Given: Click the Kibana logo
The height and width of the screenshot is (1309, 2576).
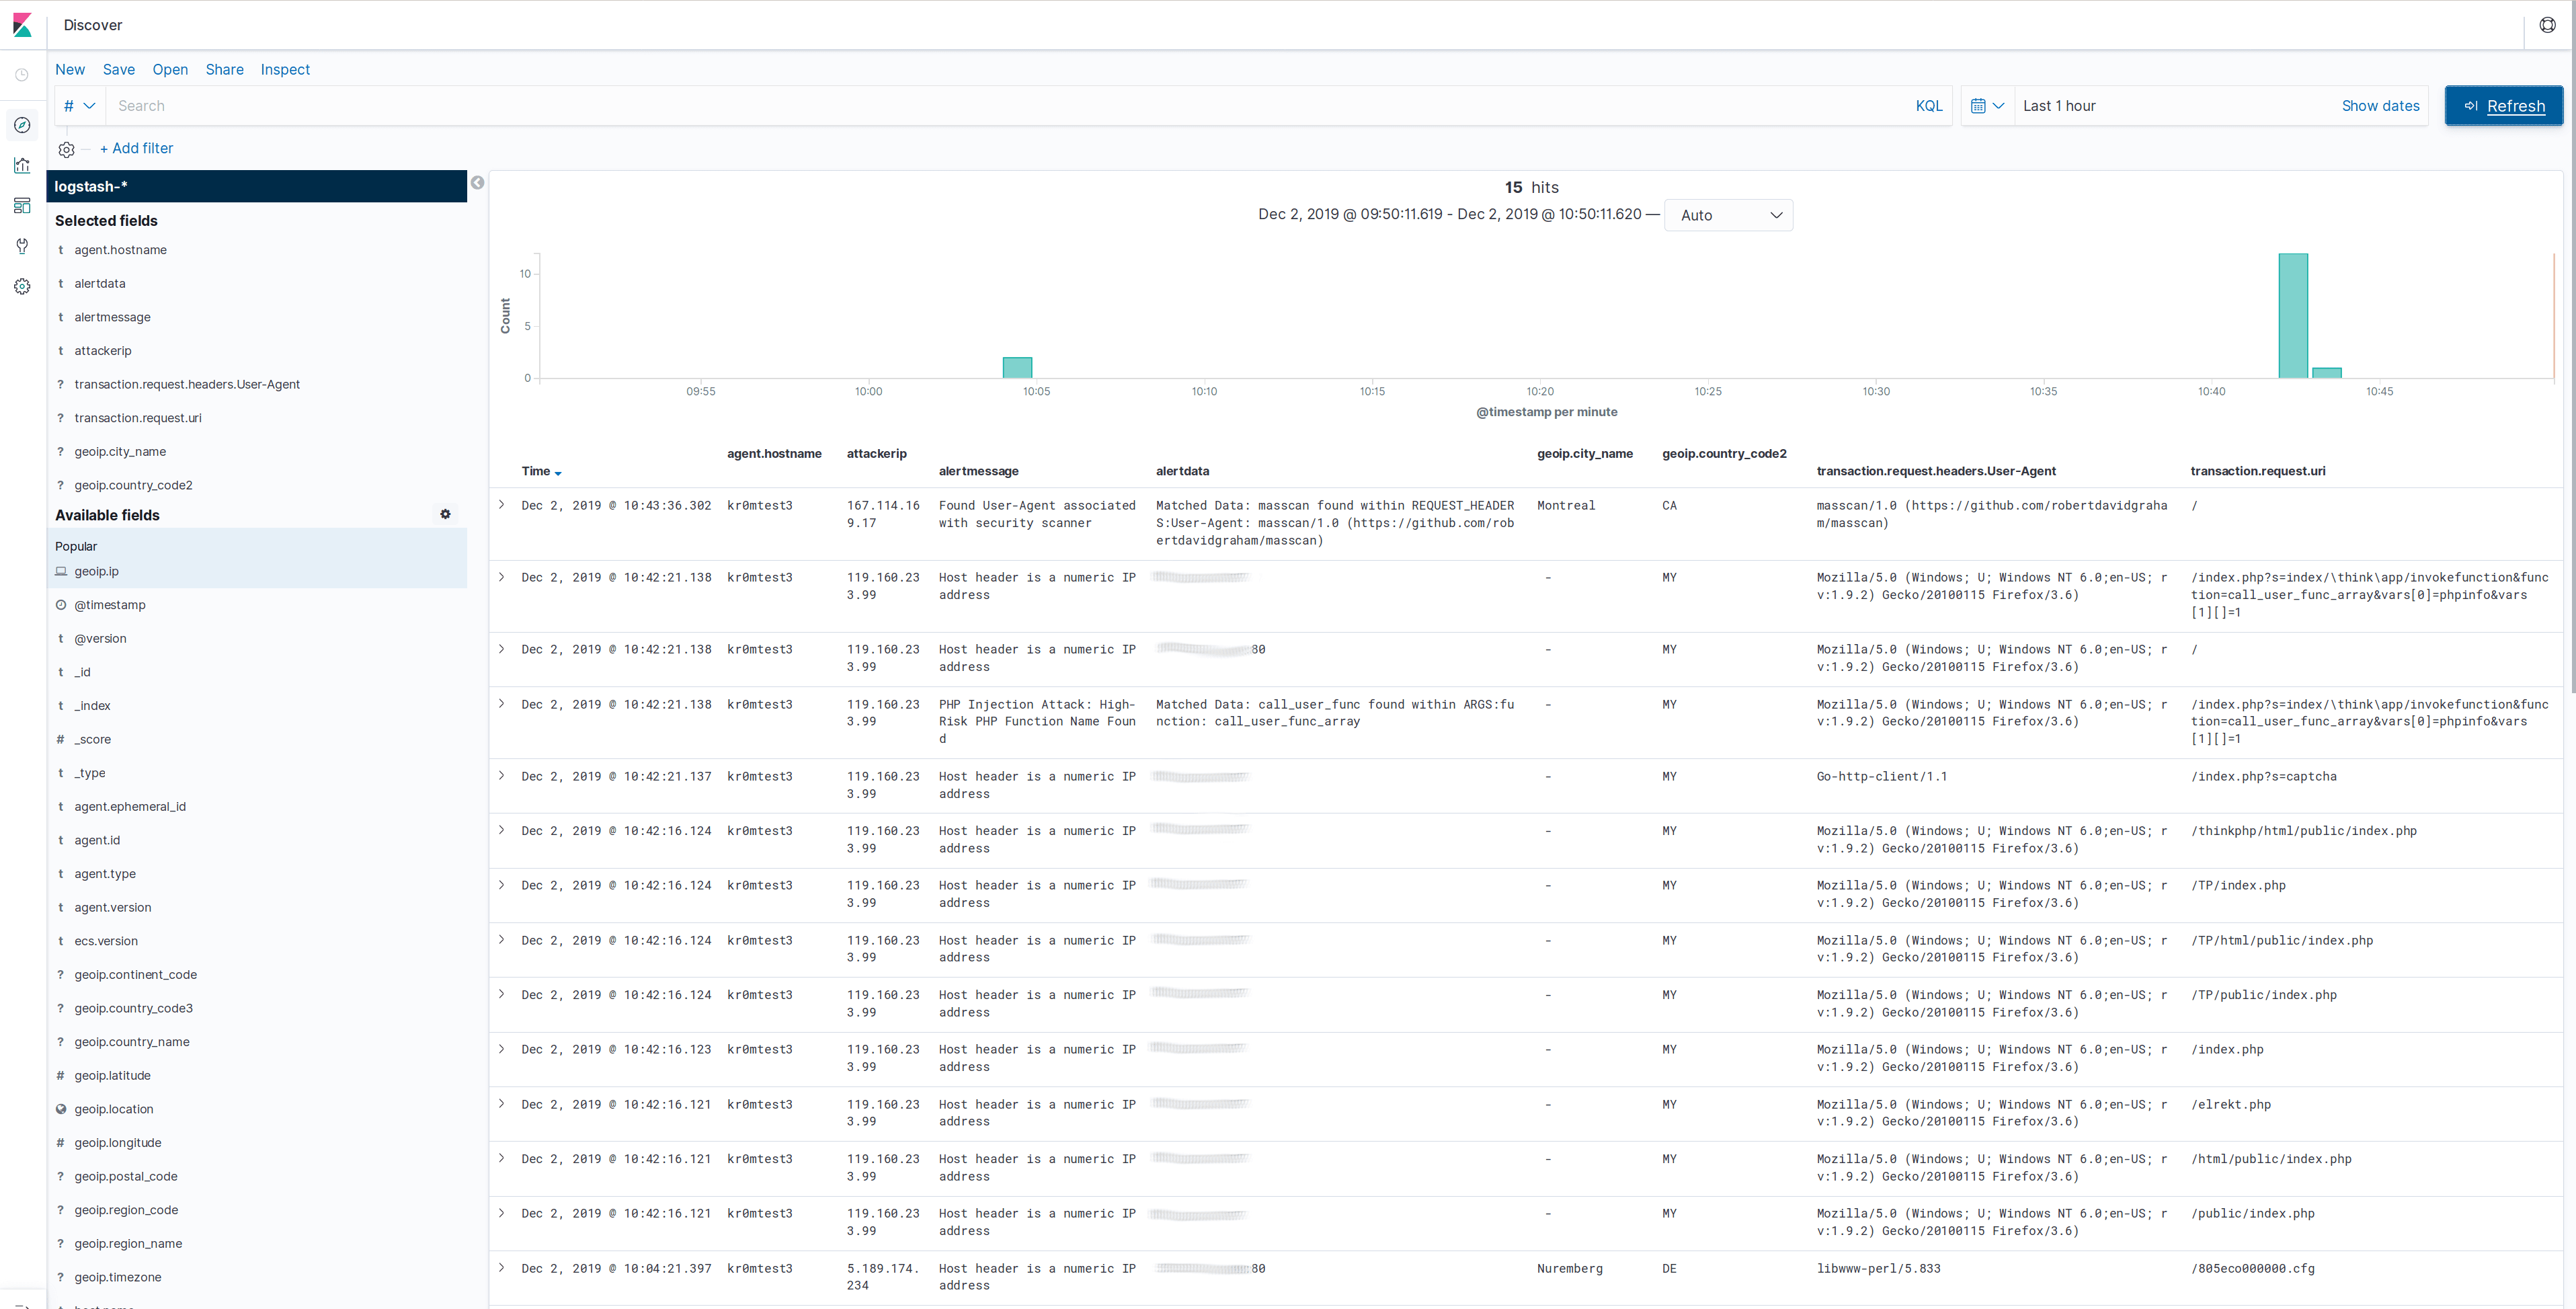Looking at the screenshot, I should (x=22, y=25).
